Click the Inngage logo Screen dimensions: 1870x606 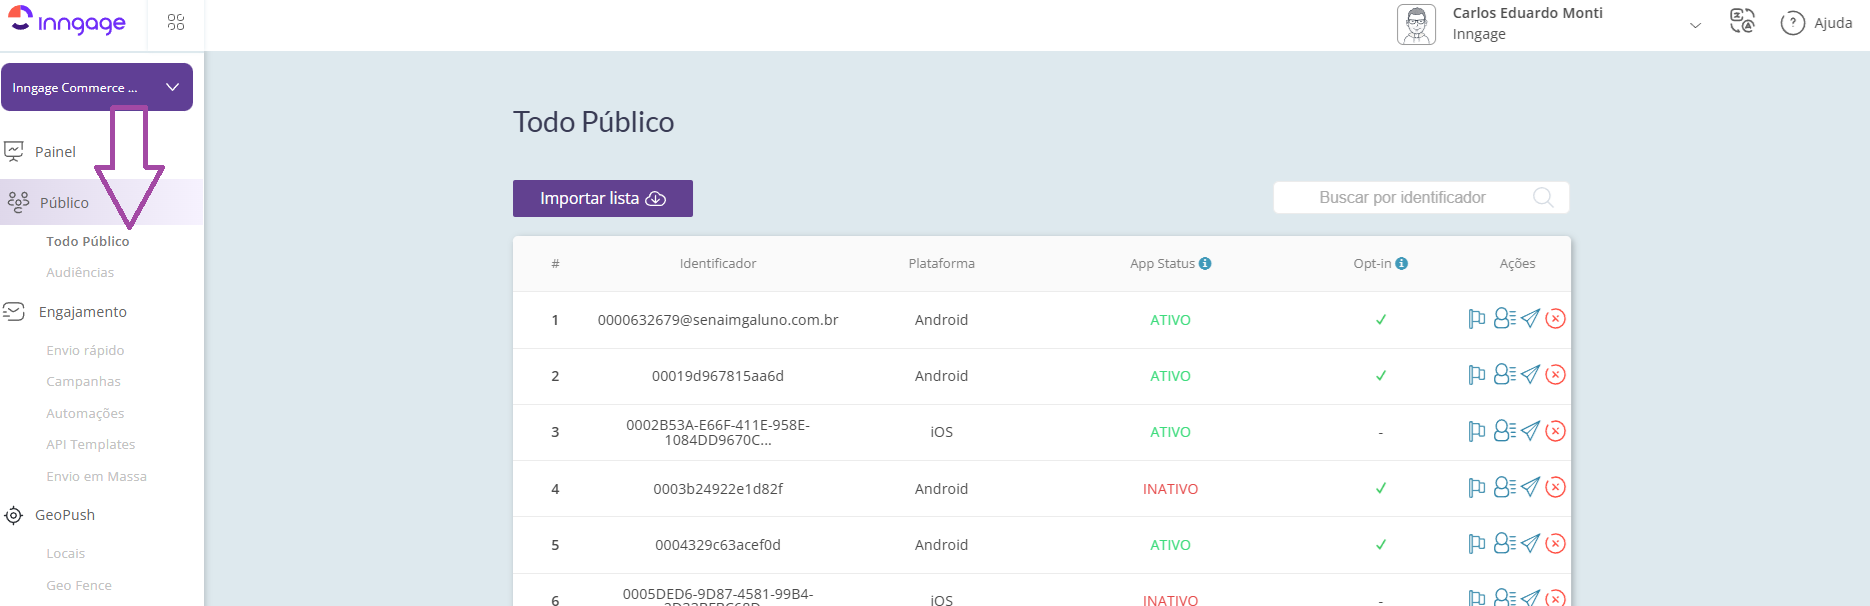pos(67,22)
